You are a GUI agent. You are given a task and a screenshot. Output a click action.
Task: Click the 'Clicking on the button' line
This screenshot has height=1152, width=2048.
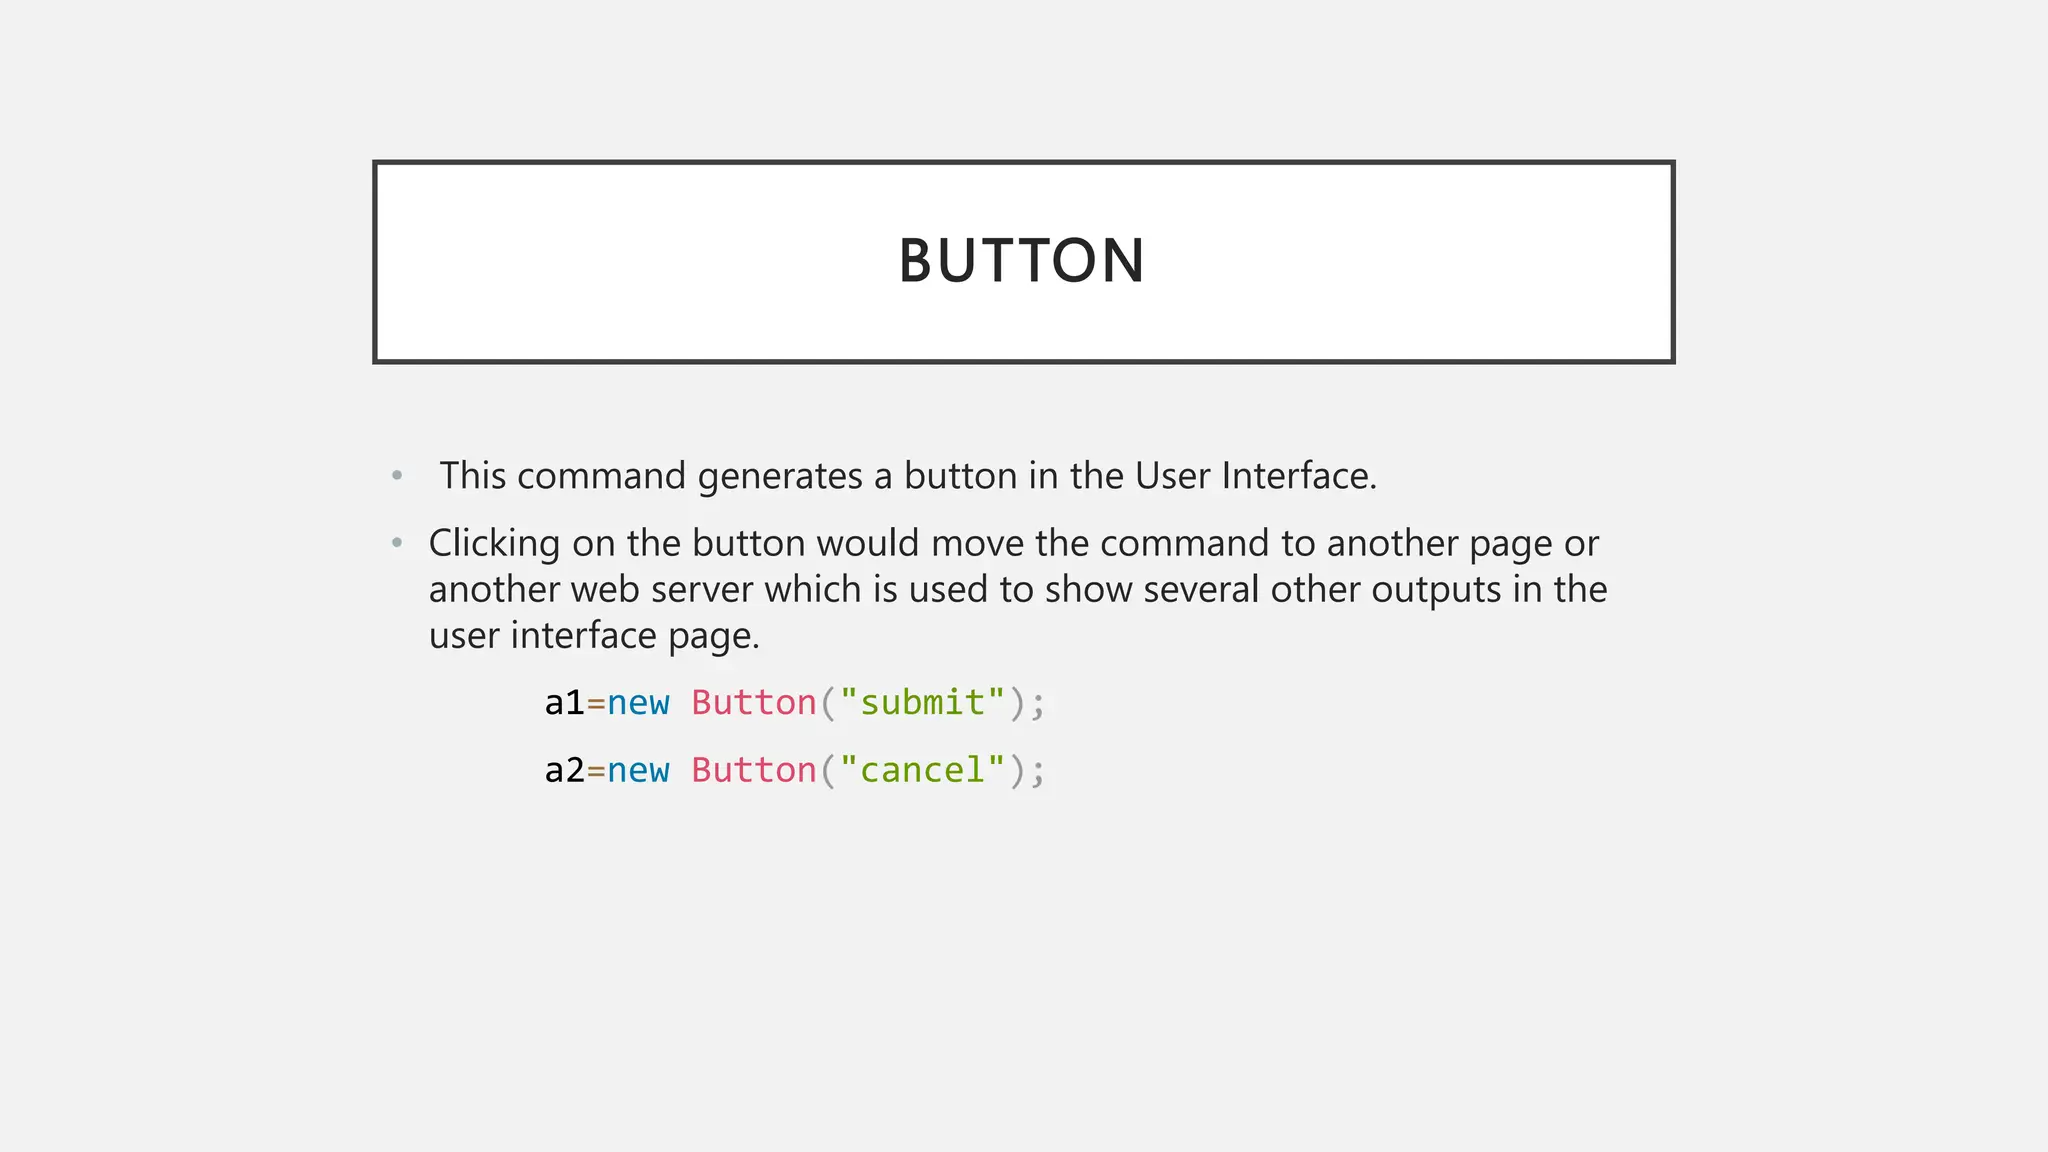pyautogui.click(x=1013, y=543)
